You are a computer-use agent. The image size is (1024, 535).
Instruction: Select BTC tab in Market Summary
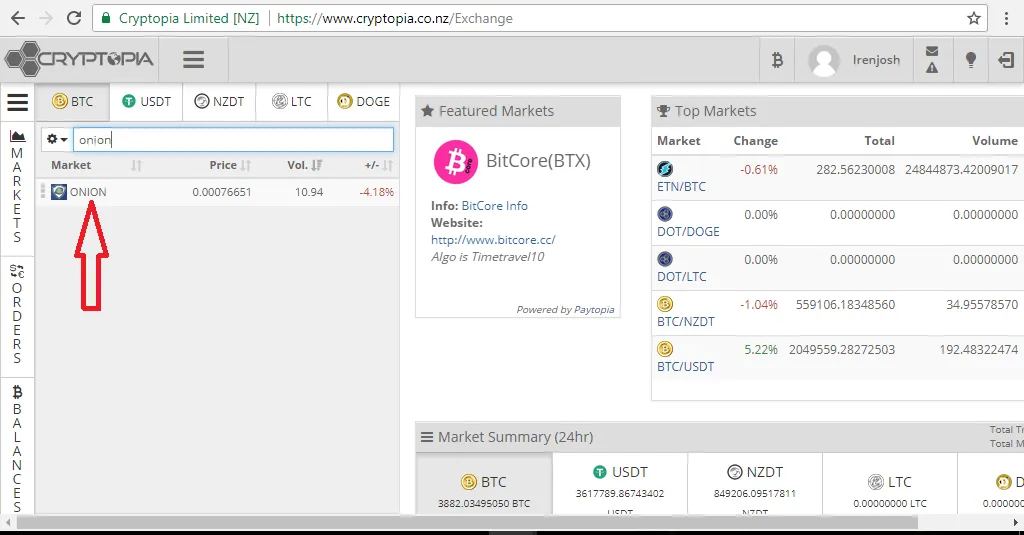[484, 483]
